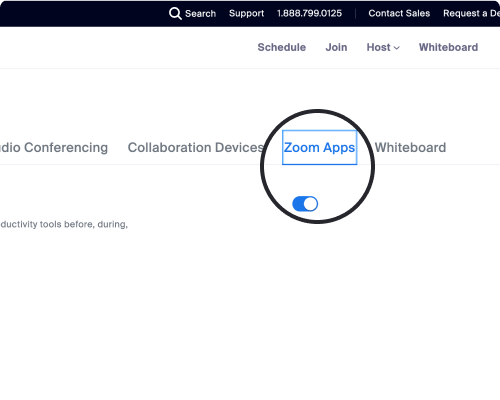Click the Search magnifier icon
This screenshot has width=500, height=400.
coord(175,14)
